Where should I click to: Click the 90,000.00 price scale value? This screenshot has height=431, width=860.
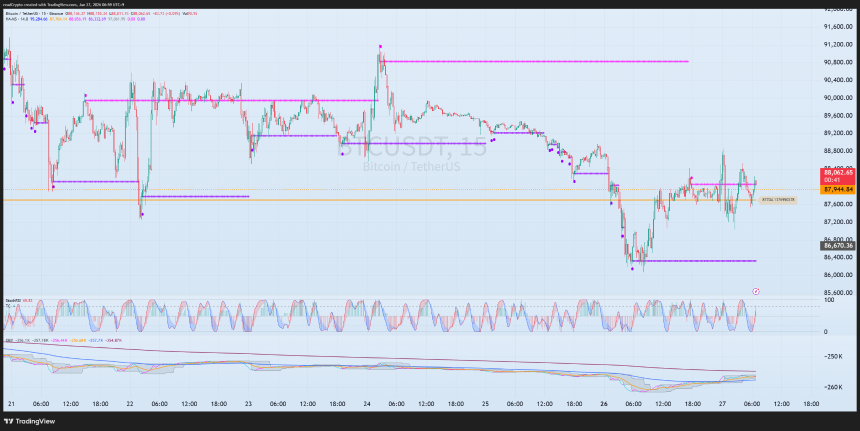[839, 98]
